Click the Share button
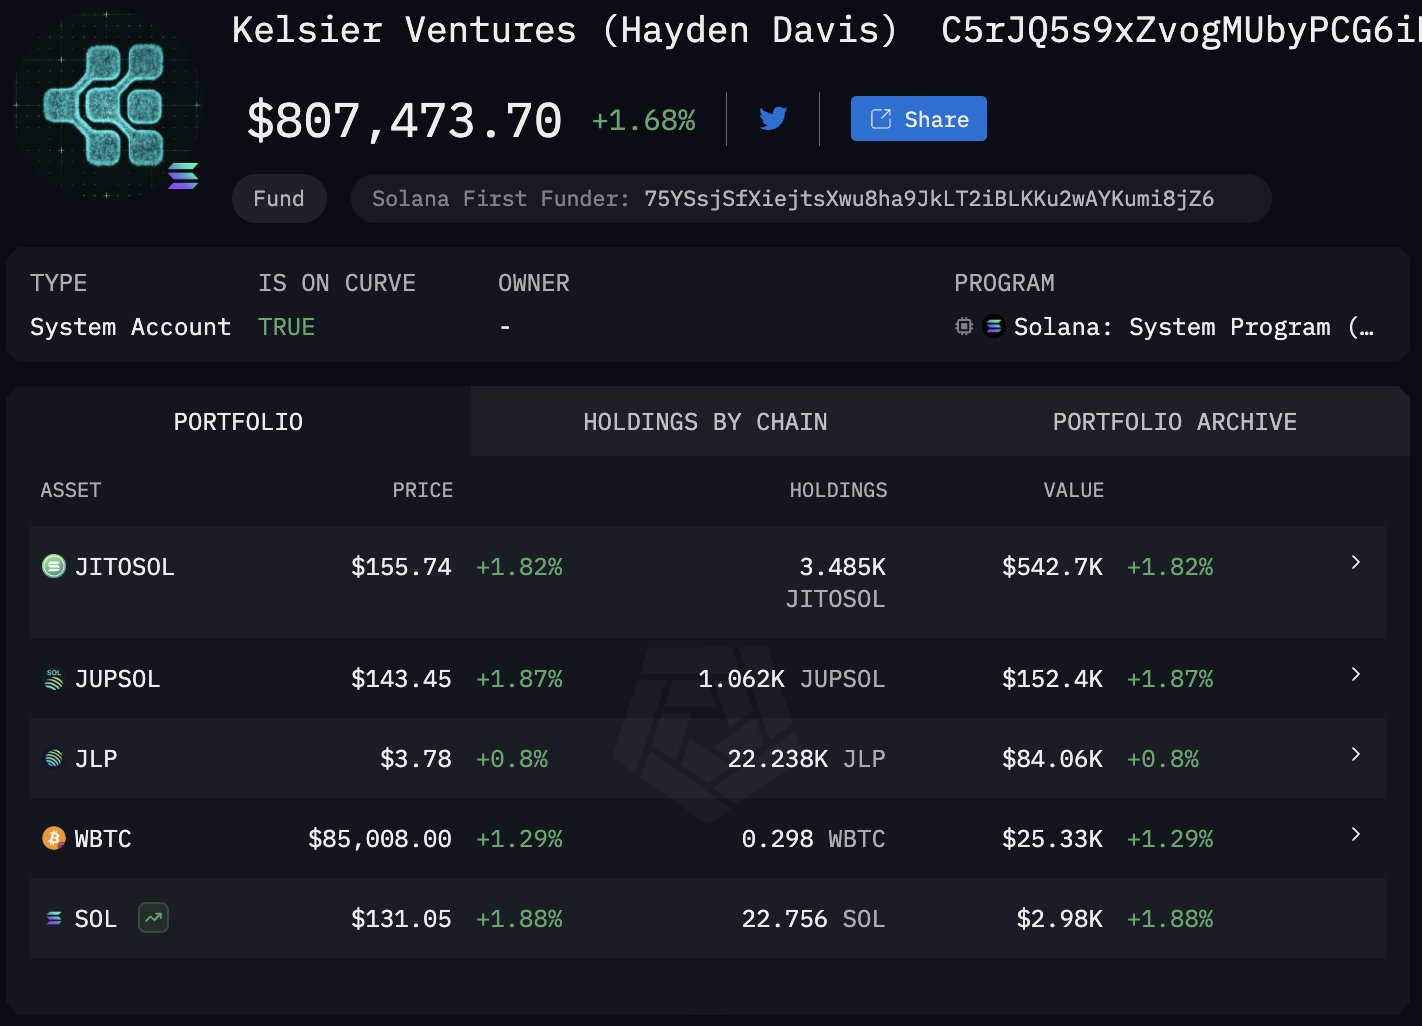The height and width of the screenshot is (1026, 1422). pos(919,119)
